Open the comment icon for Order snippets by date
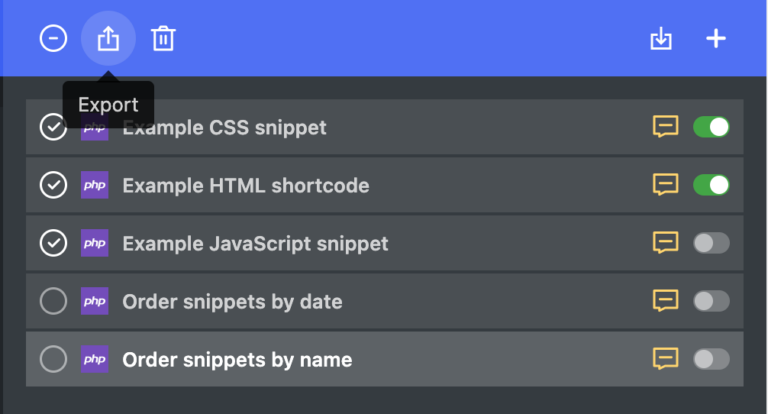Viewport: 768px width, 414px height. click(x=666, y=301)
